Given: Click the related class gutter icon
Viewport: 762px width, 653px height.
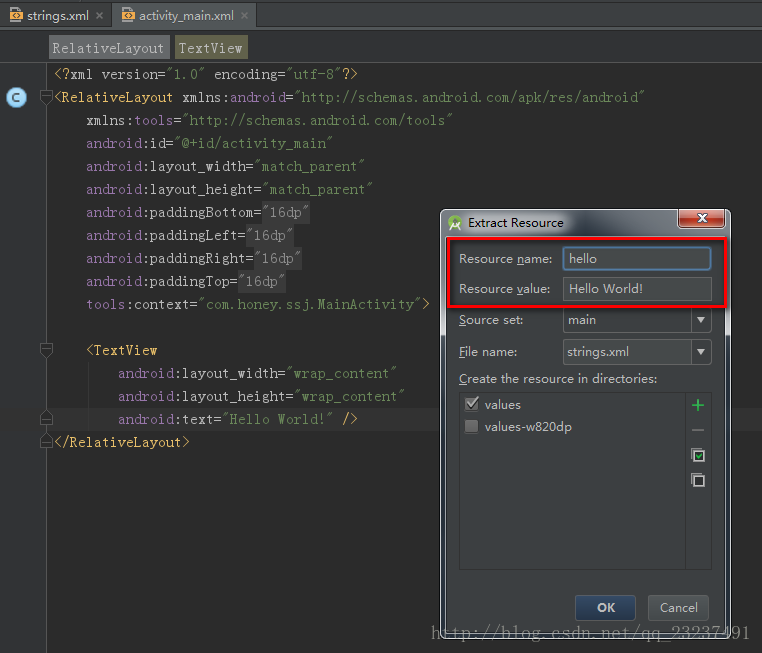Looking at the screenshot, I should point(16,98).
